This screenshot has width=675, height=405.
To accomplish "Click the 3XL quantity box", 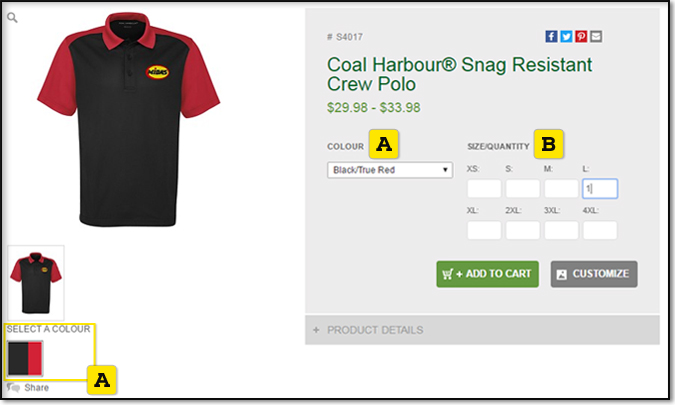I will (x=561, y=231).
